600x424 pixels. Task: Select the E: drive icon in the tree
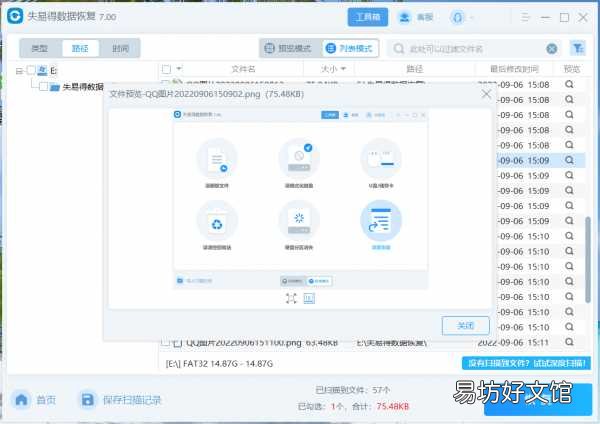(x=42, y=70)
